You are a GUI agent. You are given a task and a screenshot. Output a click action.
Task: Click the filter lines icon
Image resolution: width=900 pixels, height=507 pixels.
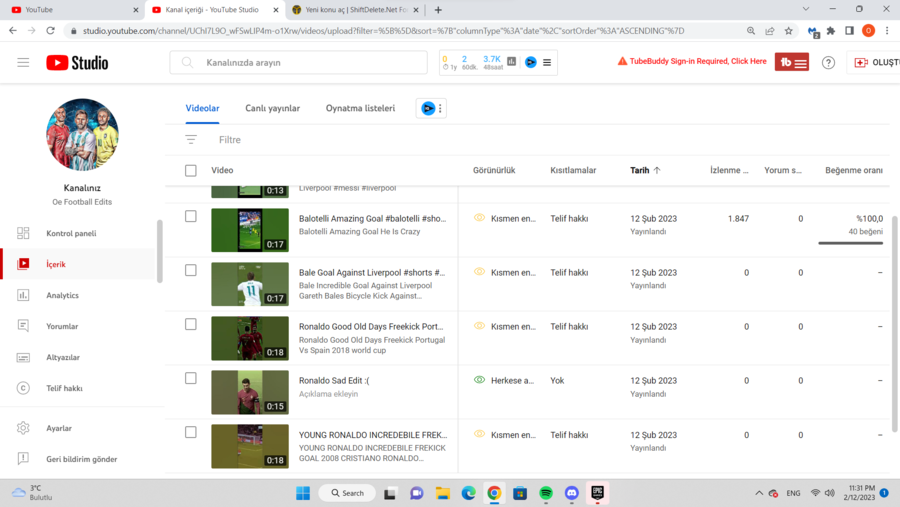click(191, 140)
